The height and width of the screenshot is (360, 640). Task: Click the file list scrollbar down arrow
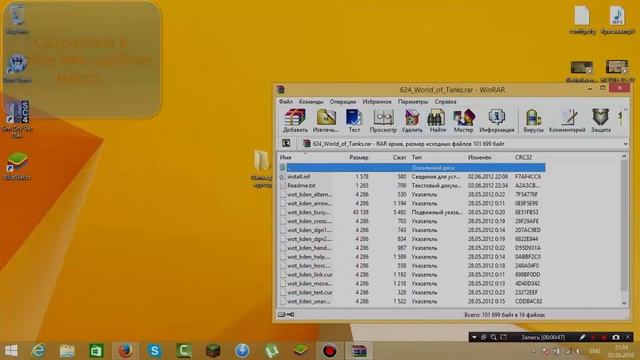click(x=624, y=303)
